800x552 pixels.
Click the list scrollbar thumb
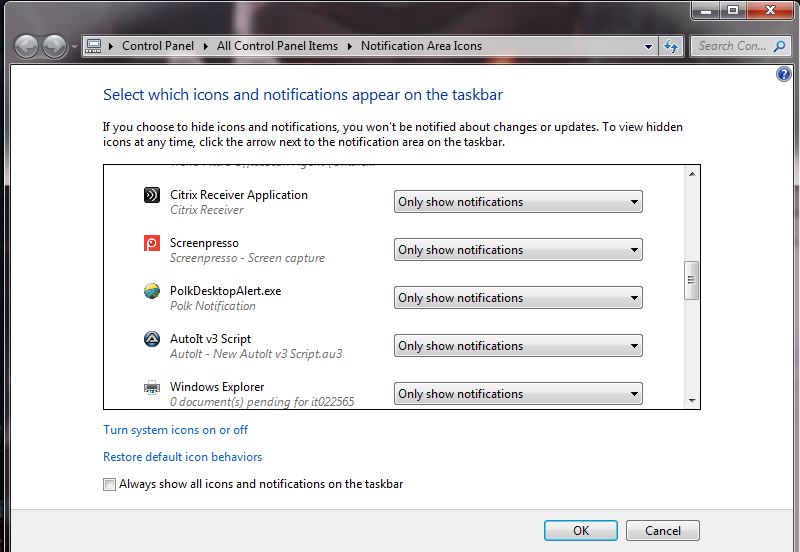tap(691, 280)
